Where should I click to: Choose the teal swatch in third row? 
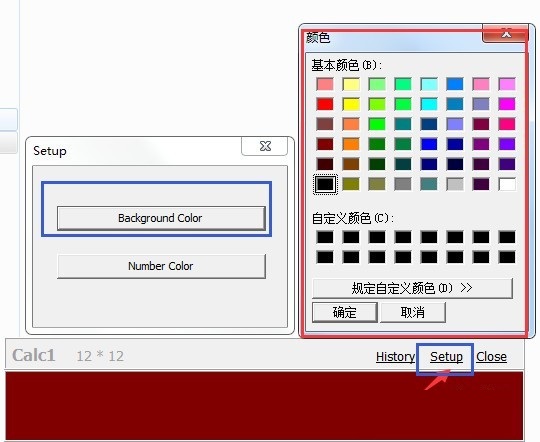[403, 124]
